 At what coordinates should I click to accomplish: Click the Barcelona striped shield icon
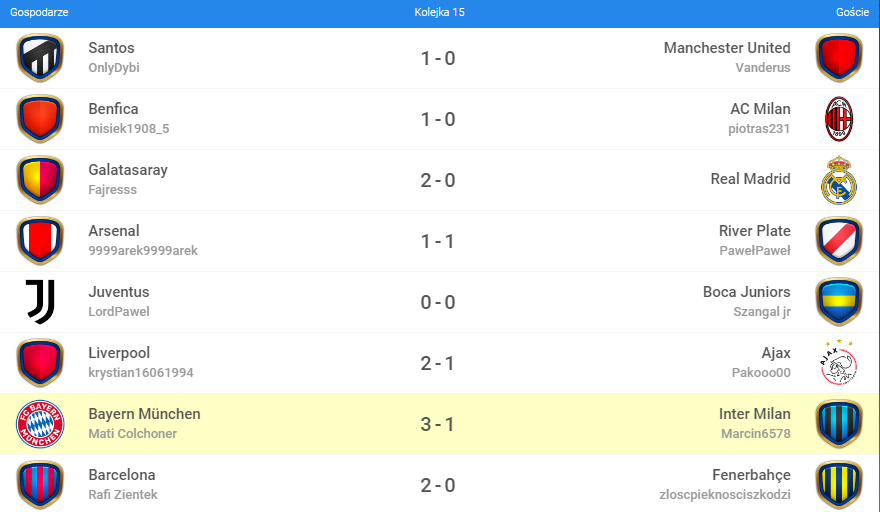(x=40, y=485)
